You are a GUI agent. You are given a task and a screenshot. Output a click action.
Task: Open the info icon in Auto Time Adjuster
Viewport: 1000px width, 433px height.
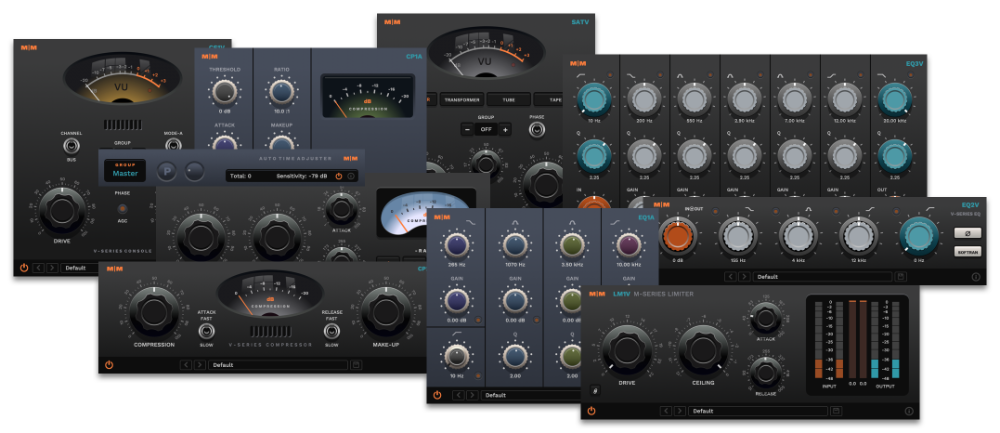351,175
